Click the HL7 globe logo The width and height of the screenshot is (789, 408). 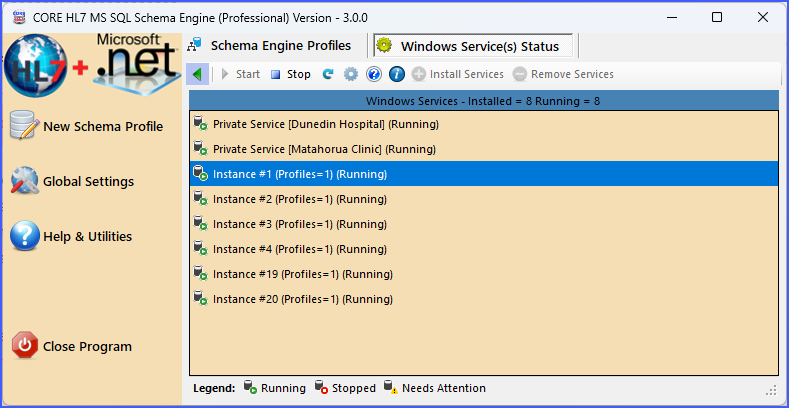[35, 65]
